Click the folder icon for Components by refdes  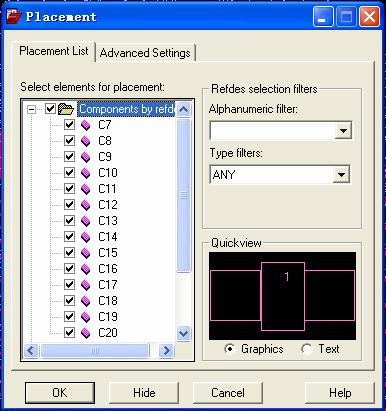click(66, 109)
